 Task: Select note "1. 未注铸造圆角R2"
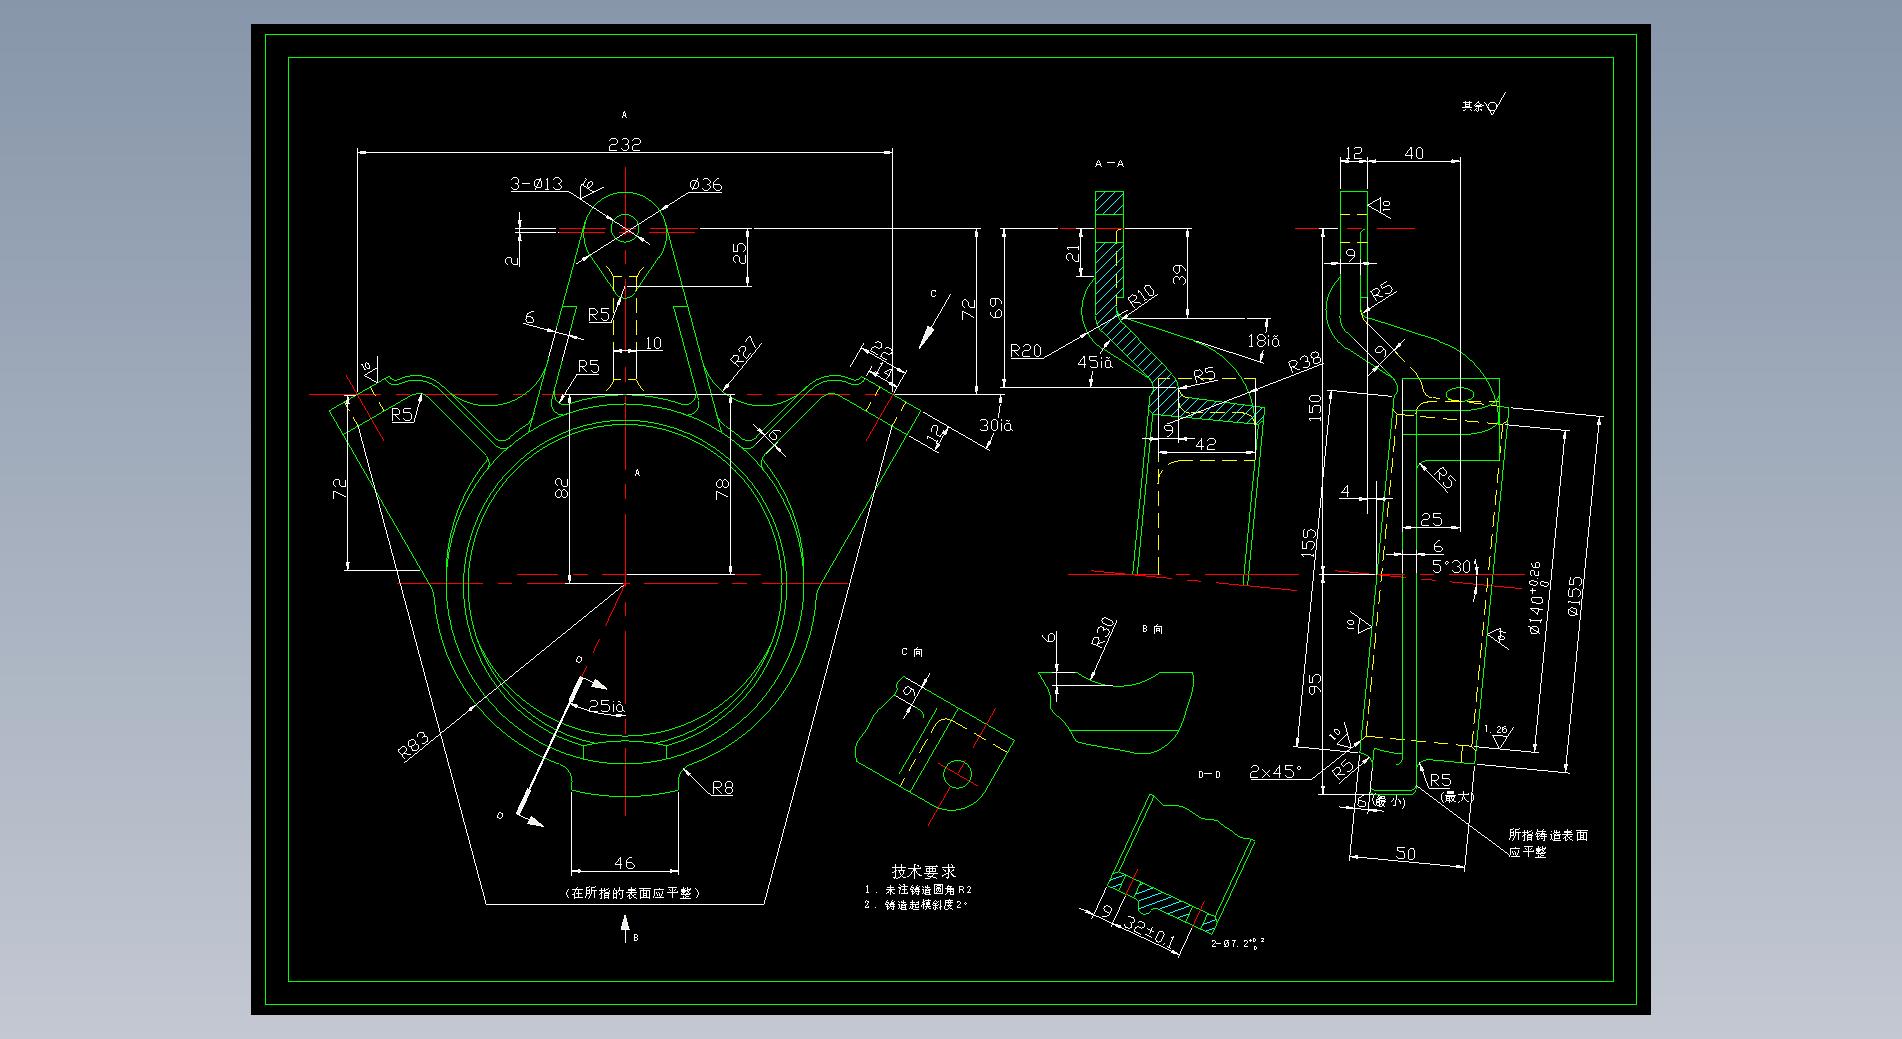coord(918,889)
